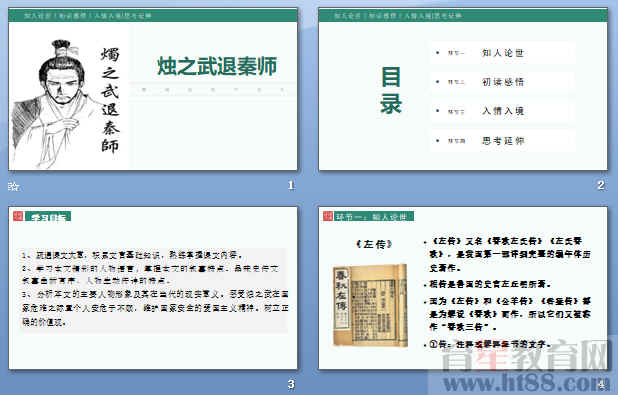Click the vertical calligraphy title on slide 1

pyautogui.click(x=110, y=100)
